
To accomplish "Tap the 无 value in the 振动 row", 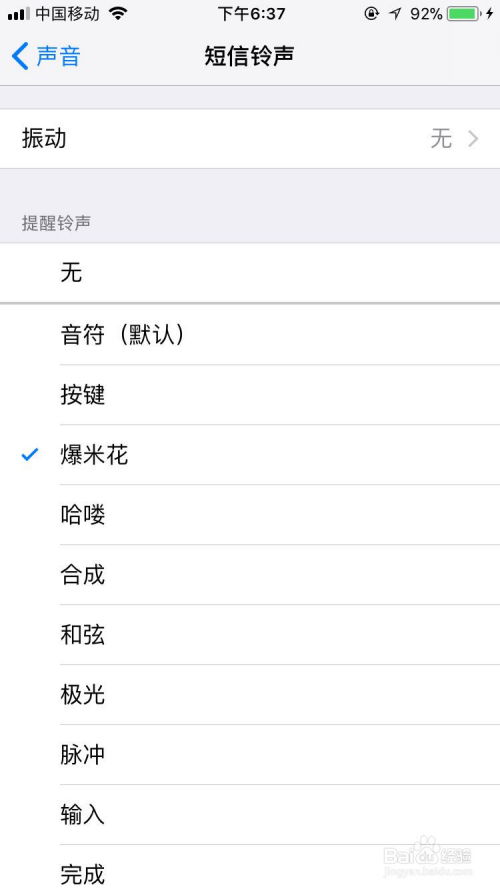I will pyautogui.click(x=441, y=138).
